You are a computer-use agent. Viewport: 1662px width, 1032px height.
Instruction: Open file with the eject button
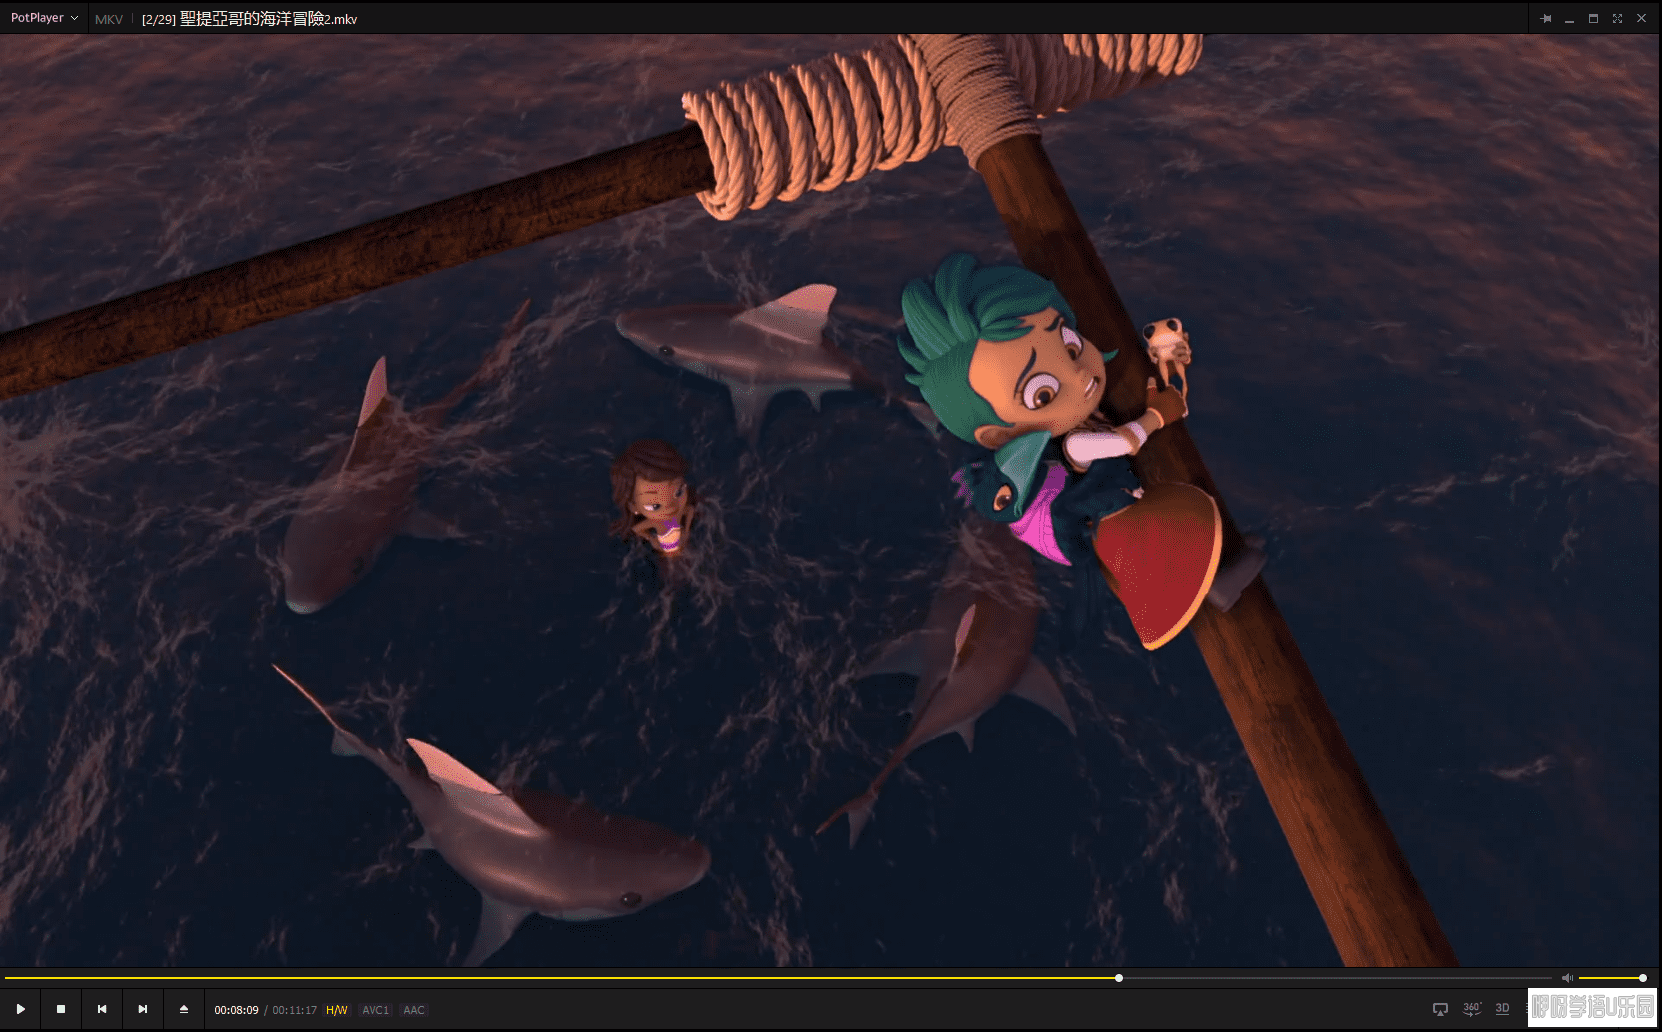click(x=184, y=1009)
